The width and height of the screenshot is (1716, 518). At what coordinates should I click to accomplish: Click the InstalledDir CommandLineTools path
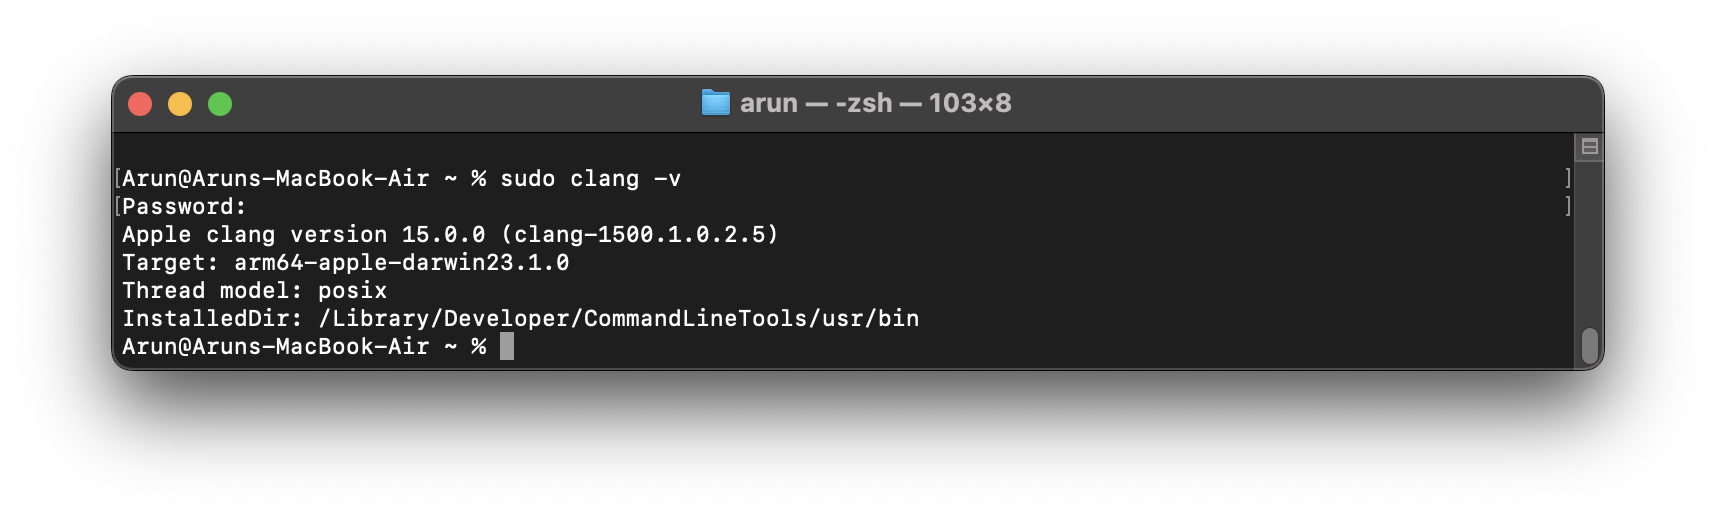click(619, 319)
